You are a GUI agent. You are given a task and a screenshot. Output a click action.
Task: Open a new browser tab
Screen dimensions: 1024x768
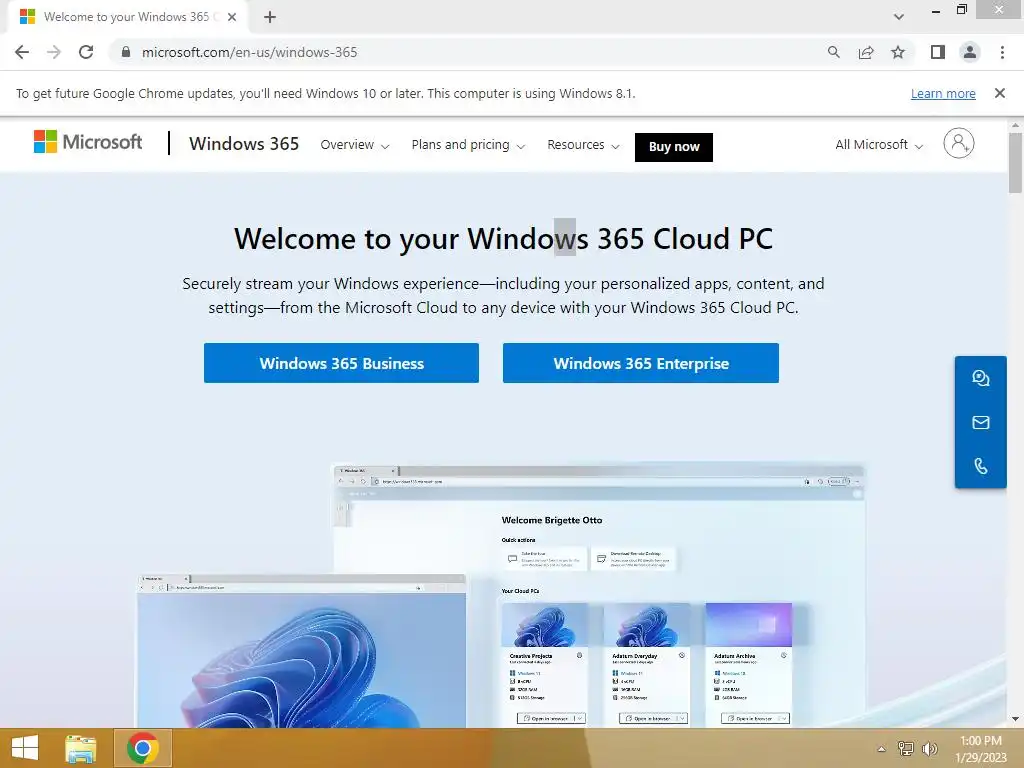[270, 17]
